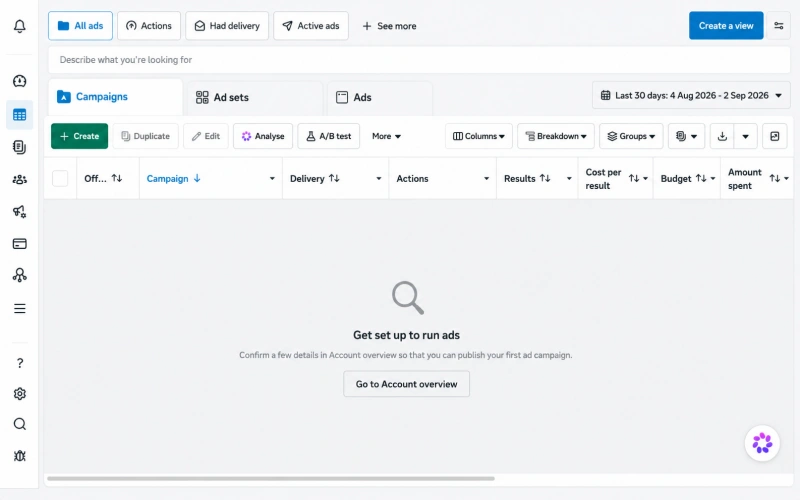800x500 pixels.
Task: Select the All ads view
Action: click(x=80, y=26)
